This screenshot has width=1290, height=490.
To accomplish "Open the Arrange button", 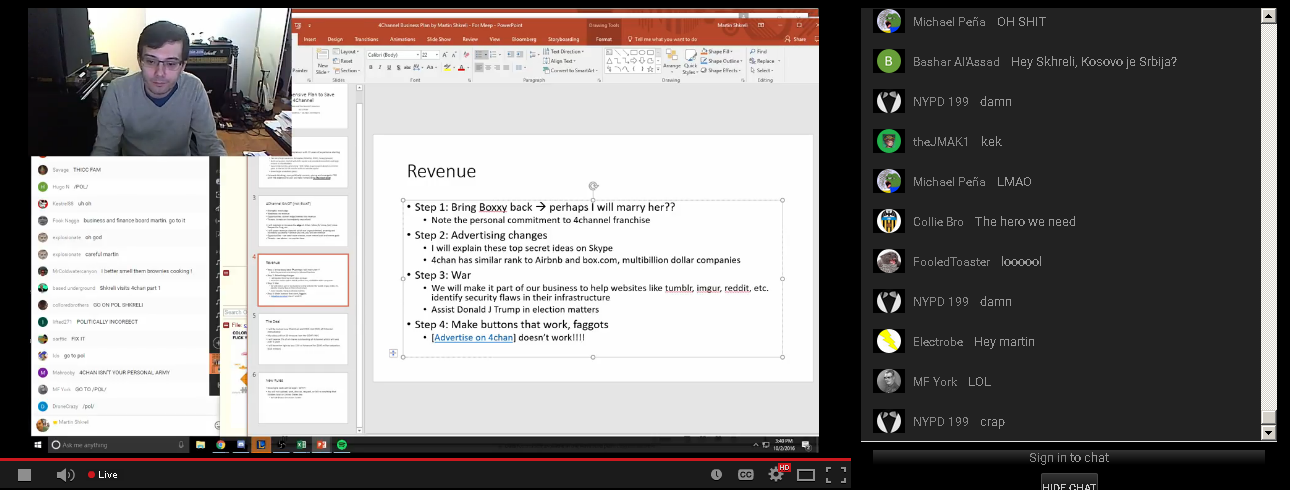I will tap(672, 60).
